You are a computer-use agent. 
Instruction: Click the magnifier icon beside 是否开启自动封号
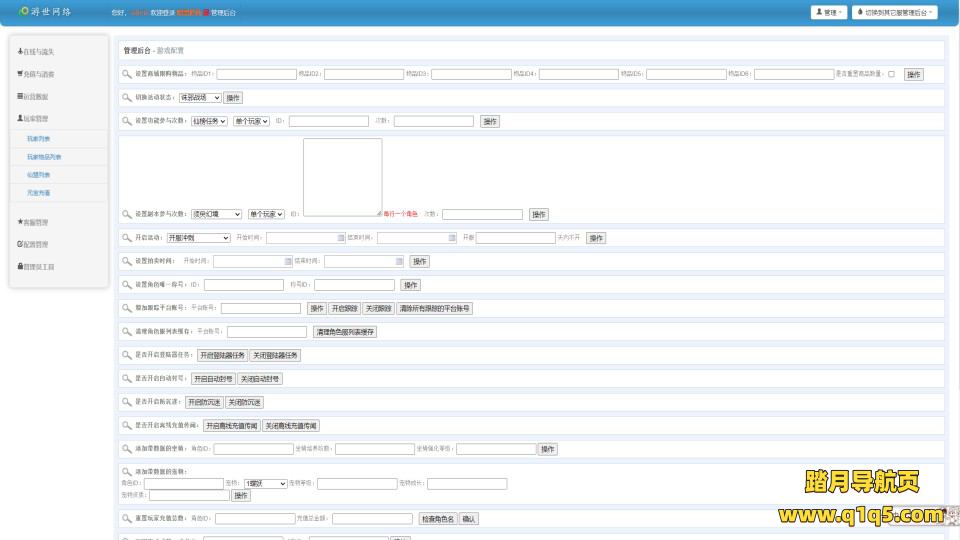tap(126, 379)
